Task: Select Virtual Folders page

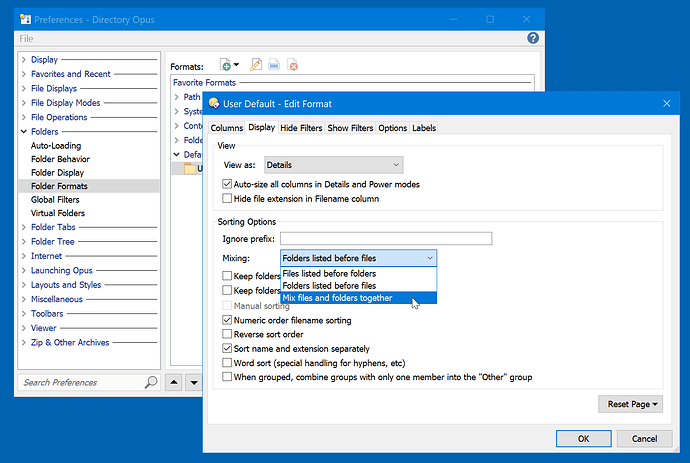Action: pyautogui.click(x=58, y=213)
